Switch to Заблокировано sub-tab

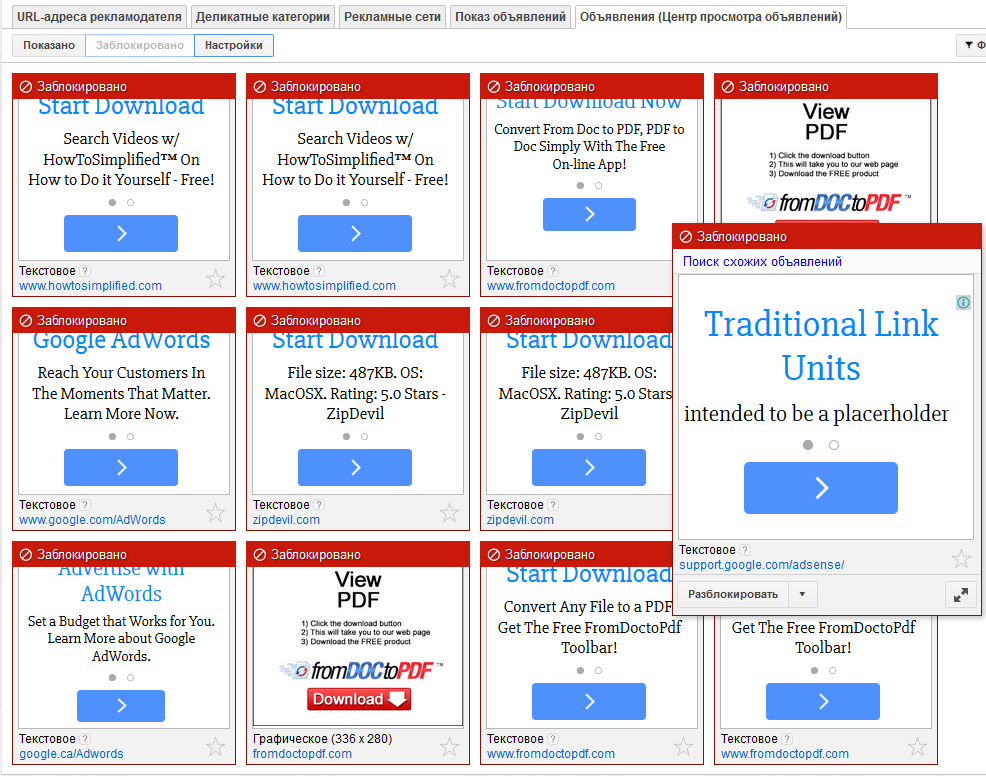coord(140,45)
